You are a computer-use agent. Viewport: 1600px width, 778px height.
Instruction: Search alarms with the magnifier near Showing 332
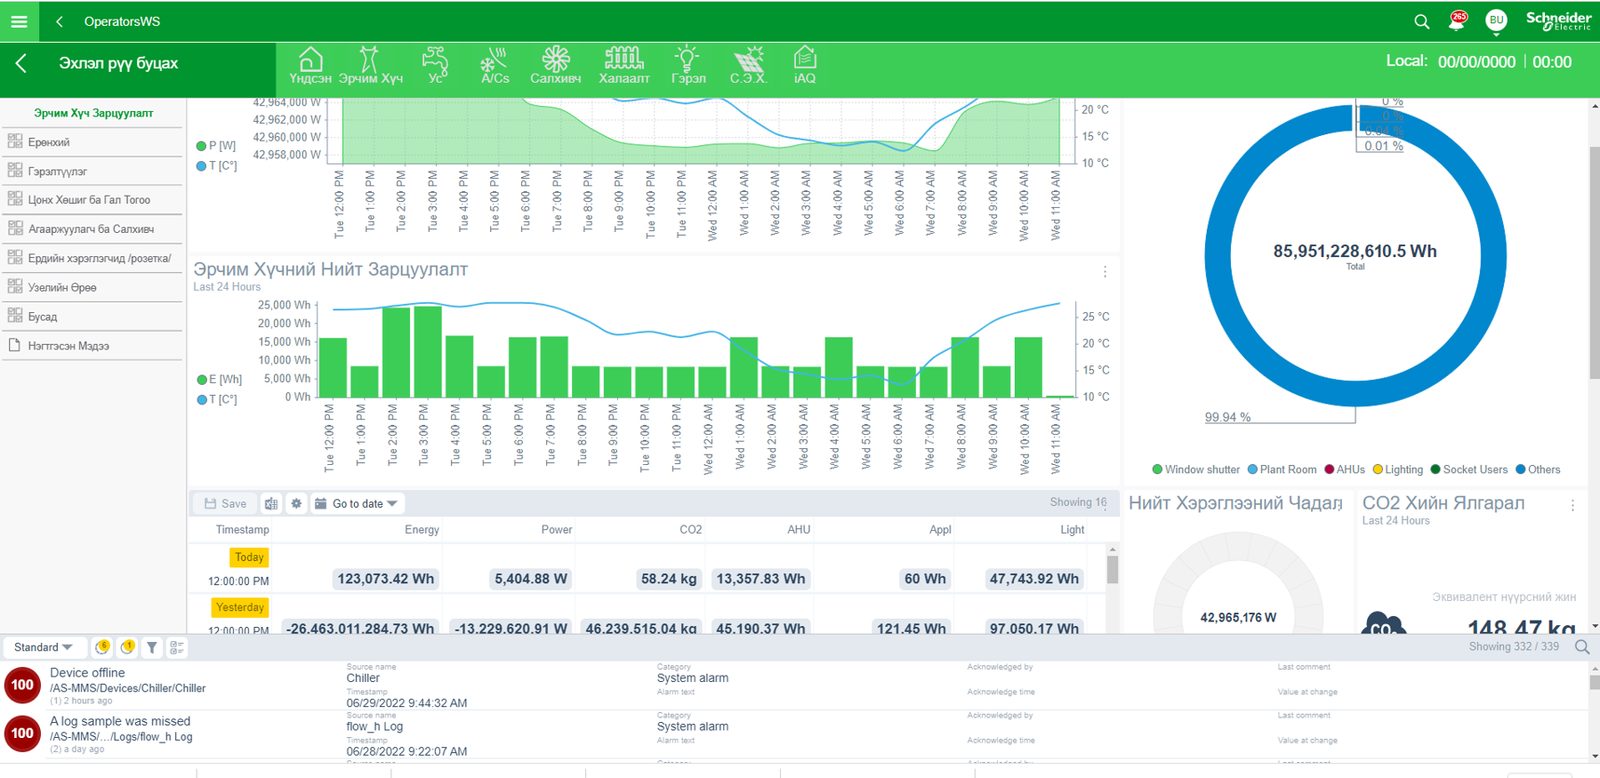tap(1582, 647)
